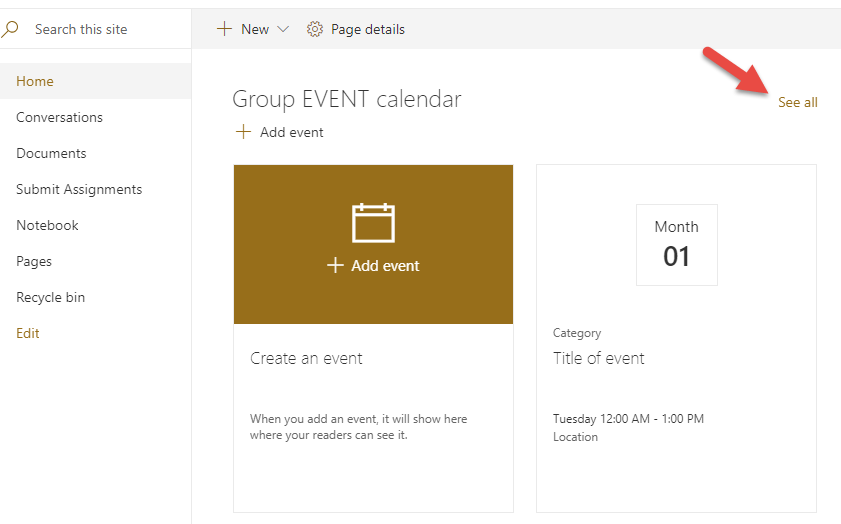Click the Month 01 date thumbnail
The height and width of the screenshot is (524, 841).
point(676,245)
